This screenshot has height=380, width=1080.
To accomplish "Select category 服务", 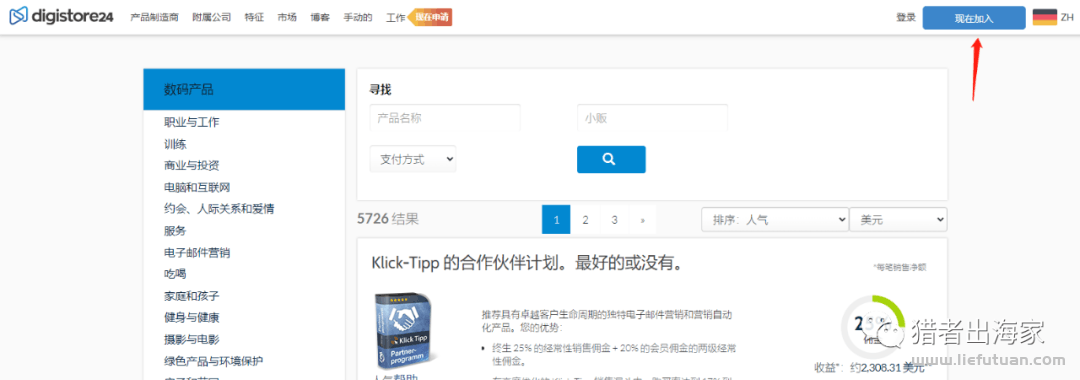I will coord(175,231).
